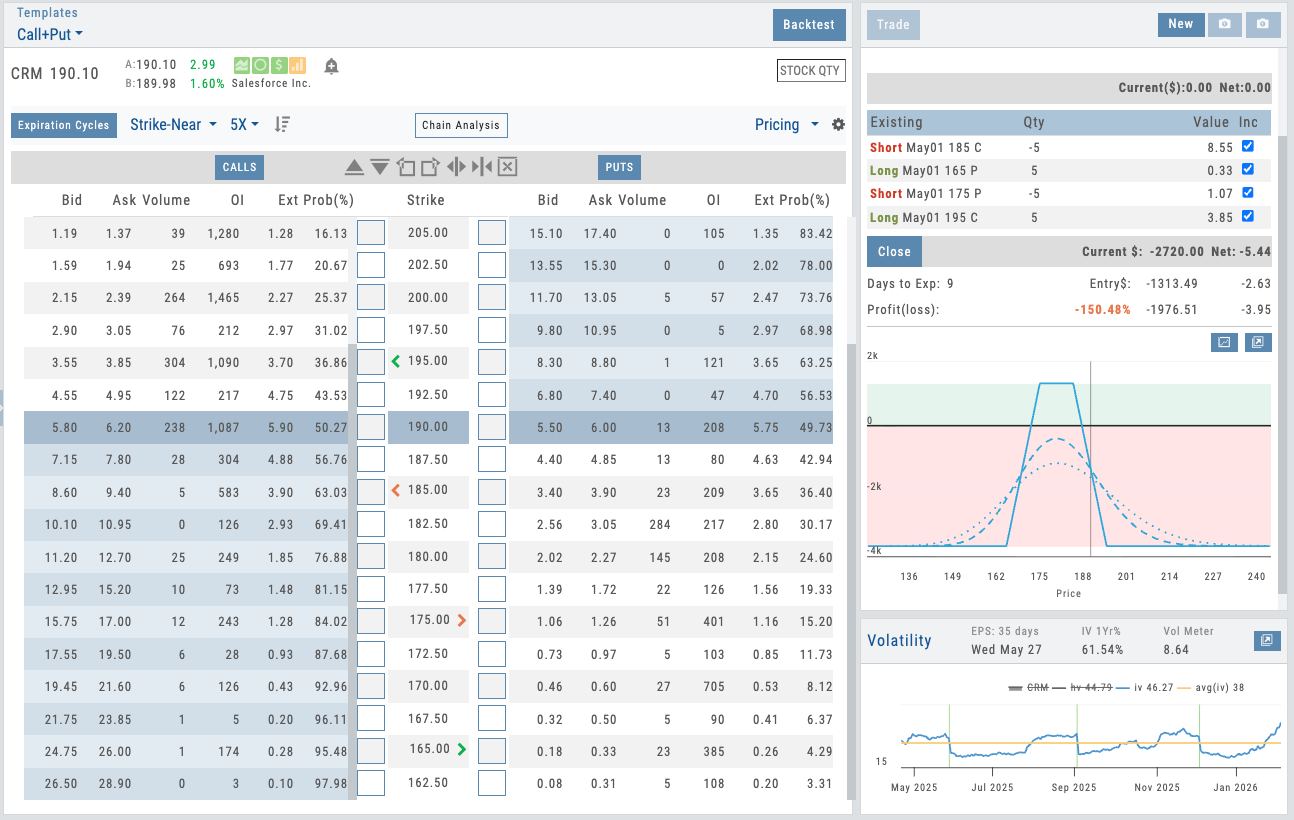
Task: Pop out the Volatility chart
Action: (x=1267, y=640)
